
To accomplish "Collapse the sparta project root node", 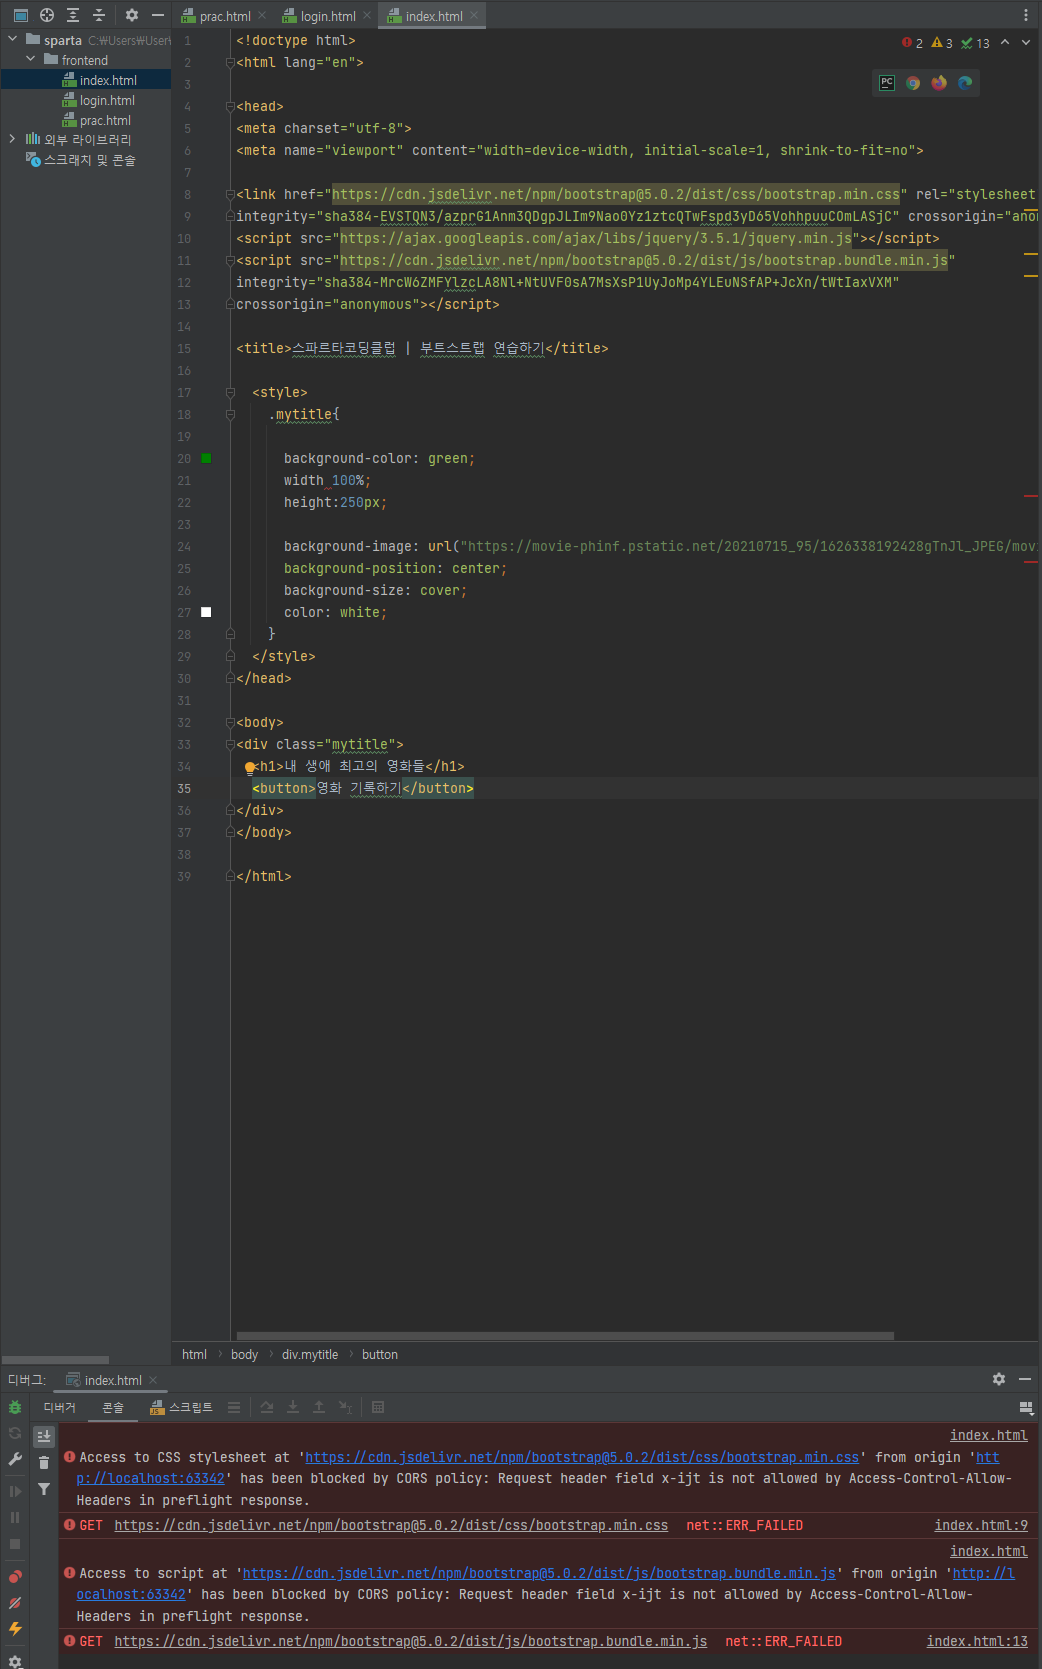I will [x=12, y=39].
